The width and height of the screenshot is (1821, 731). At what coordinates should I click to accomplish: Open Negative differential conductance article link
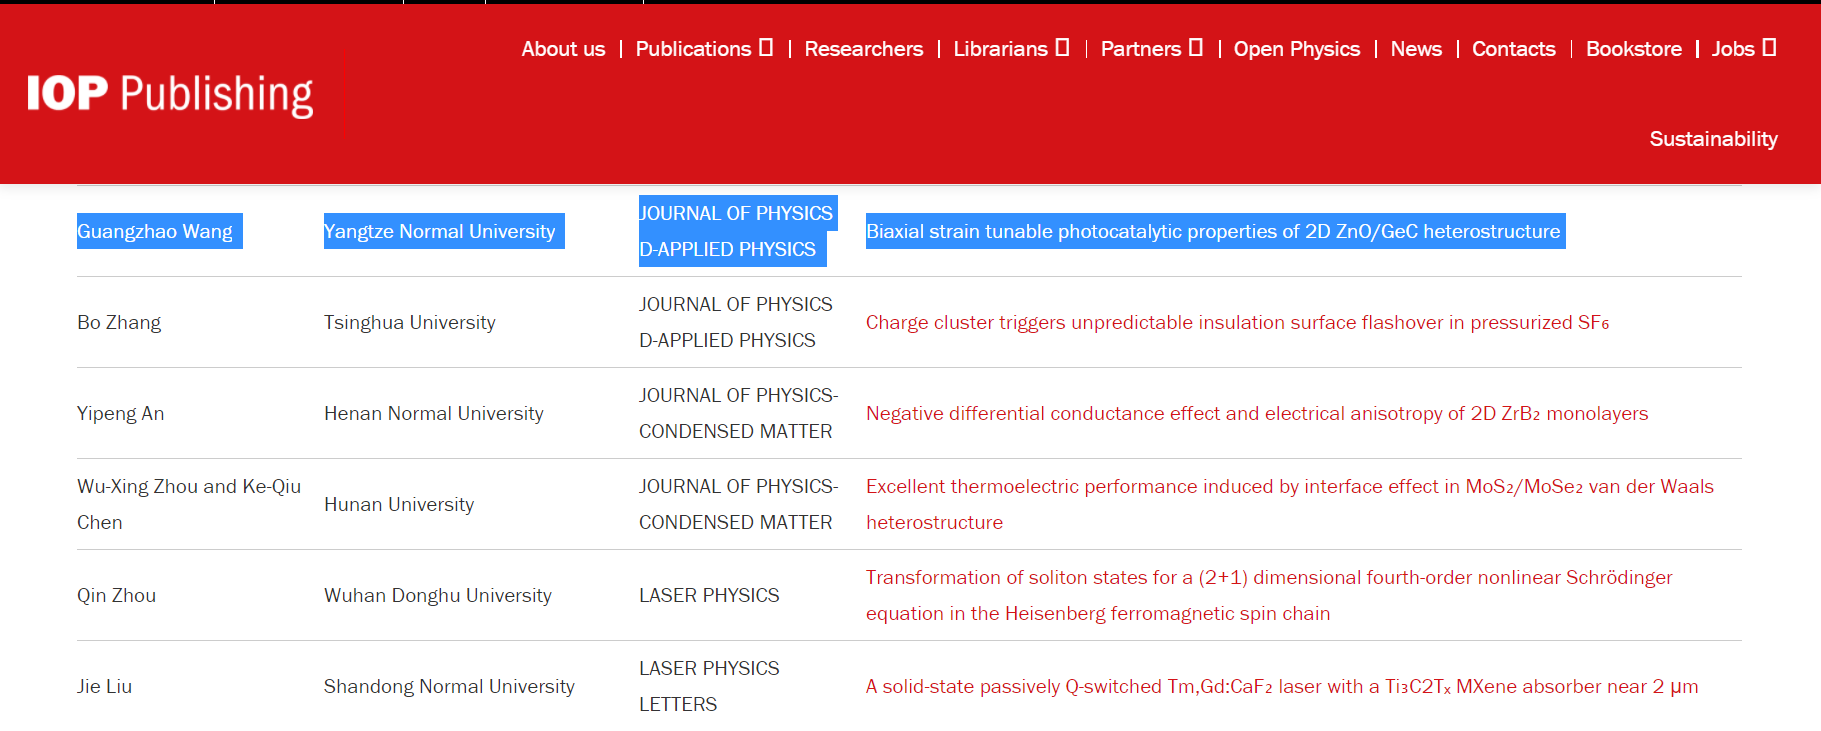tap(1256, 414)
